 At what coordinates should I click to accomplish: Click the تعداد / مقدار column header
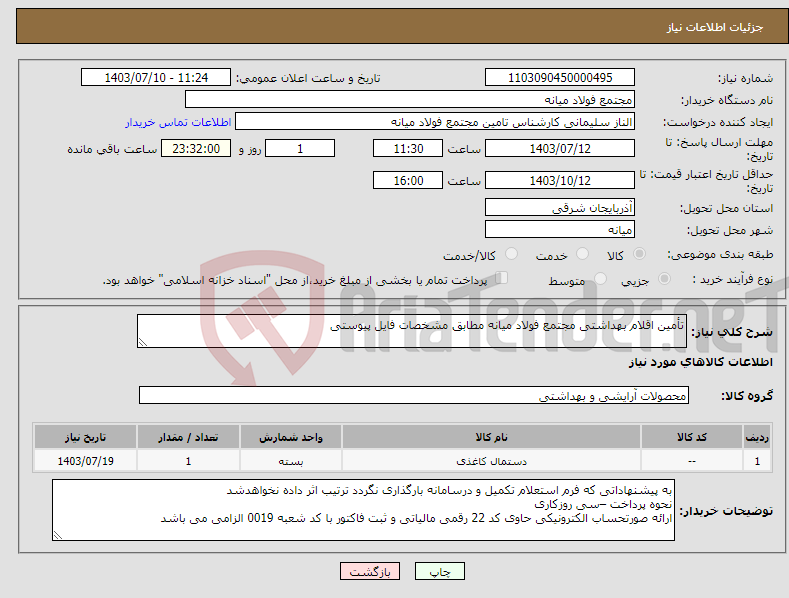pyautogui.click(x=188, y=437)
